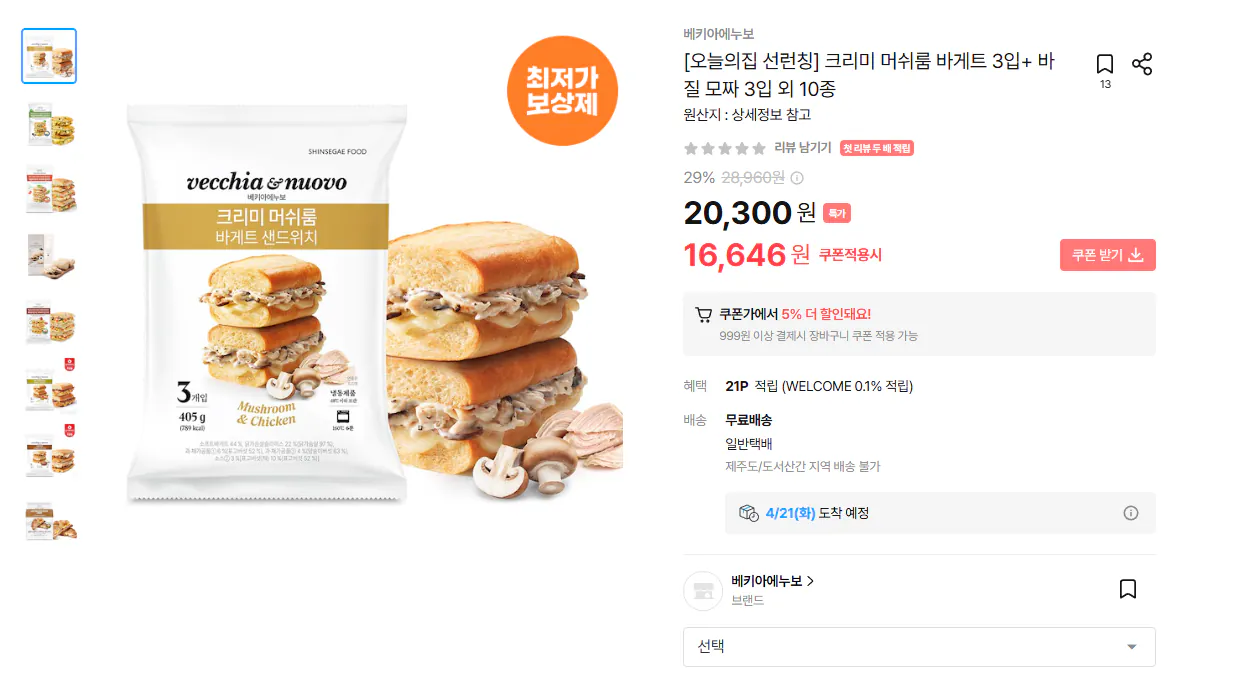Viewport: 1244px width, 674px height.
Task: Click the delivery box icon beside 4/21
Action: (748, 513)
